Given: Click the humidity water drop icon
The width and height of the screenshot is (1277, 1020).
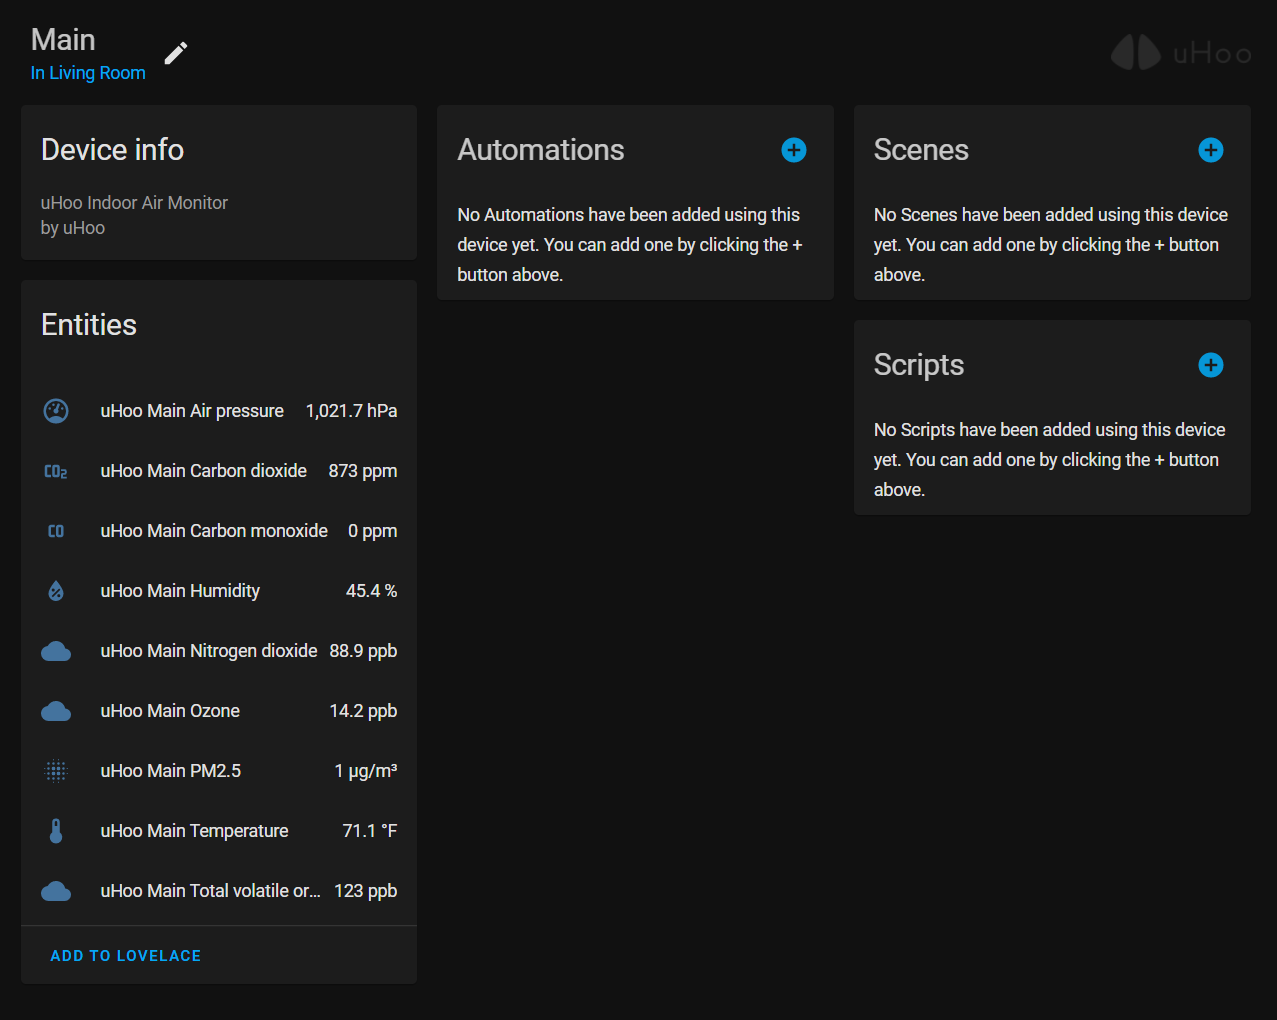Looking at the screenshot, I should pyautogui.click(x=56, y=591).
